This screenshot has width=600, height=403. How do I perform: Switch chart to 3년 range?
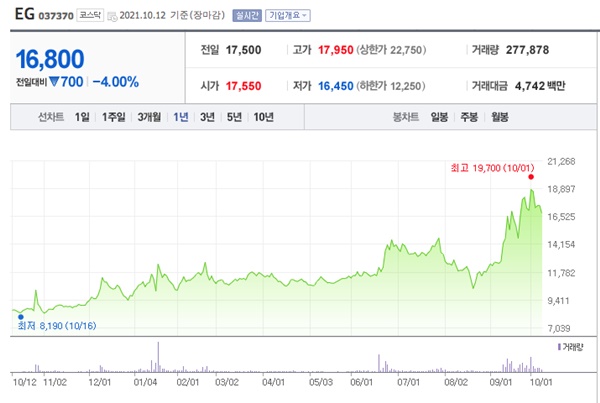pyautogui.click(x=207, y=117)
